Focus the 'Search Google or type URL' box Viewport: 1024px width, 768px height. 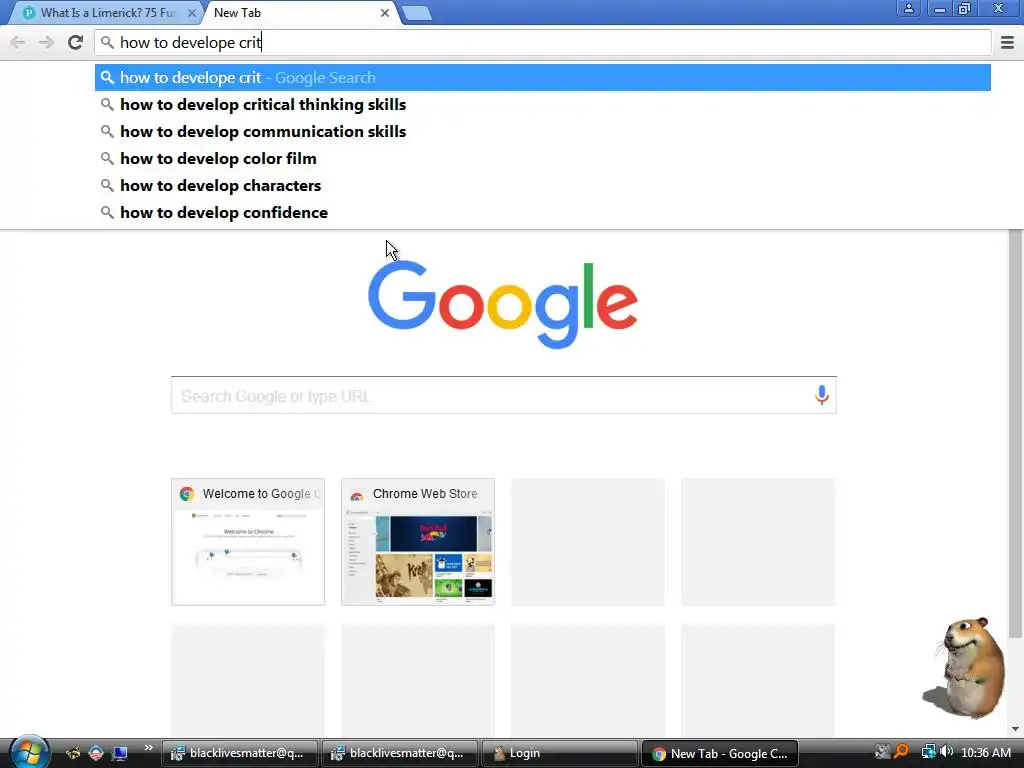[504, 395]
